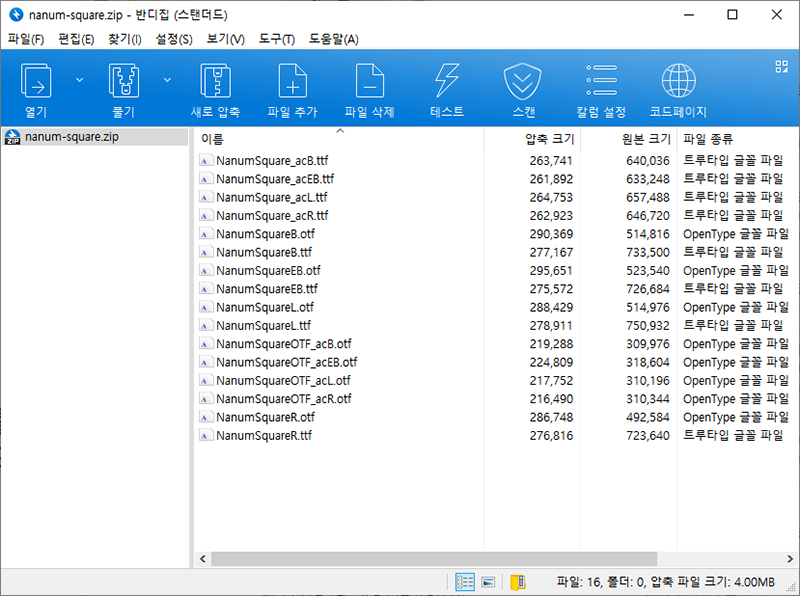Click the horizontal scrollbar right arrow
Screen dimensions: 800x596
(790, 559)
